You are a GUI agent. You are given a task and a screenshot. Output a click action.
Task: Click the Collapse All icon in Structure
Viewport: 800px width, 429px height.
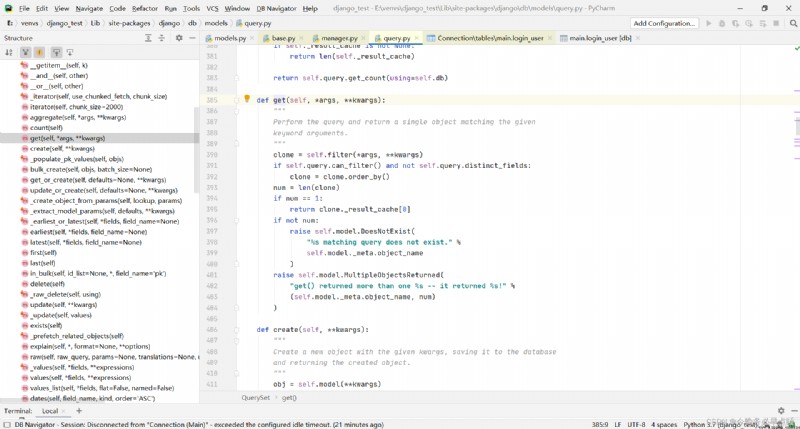coord(161,38)
